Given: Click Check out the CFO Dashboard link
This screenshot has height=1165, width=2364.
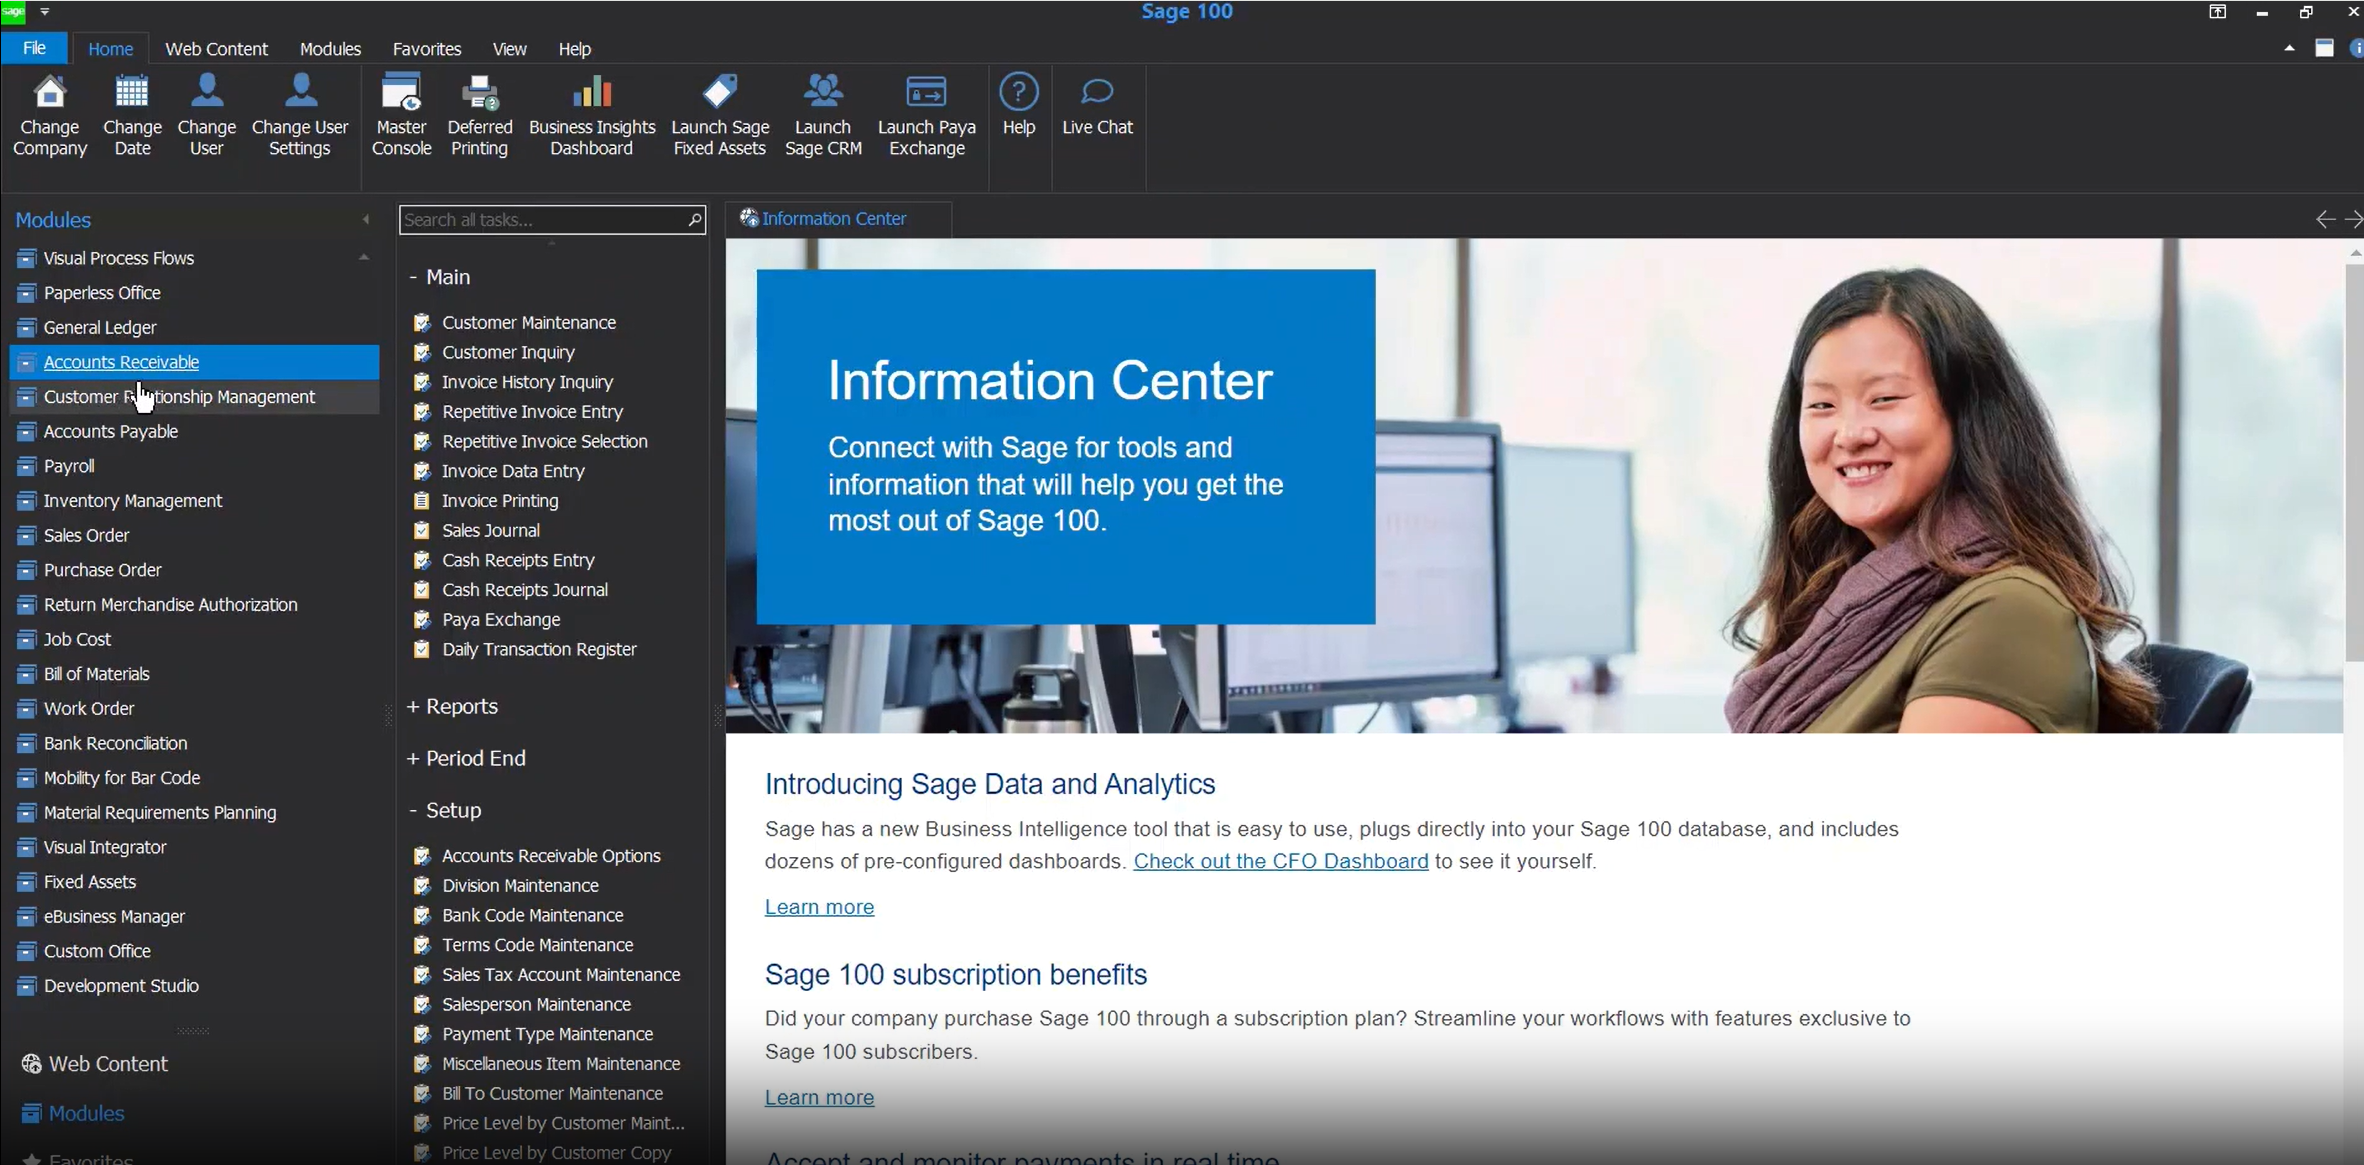Looking at the screenshot, I should (x=1280, y=861).
